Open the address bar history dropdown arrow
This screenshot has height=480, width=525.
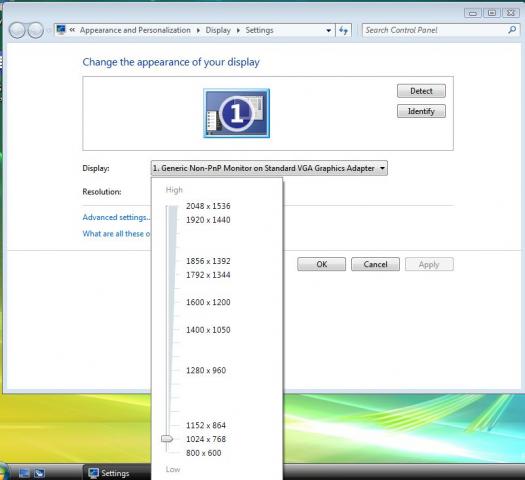pos(328,30)
